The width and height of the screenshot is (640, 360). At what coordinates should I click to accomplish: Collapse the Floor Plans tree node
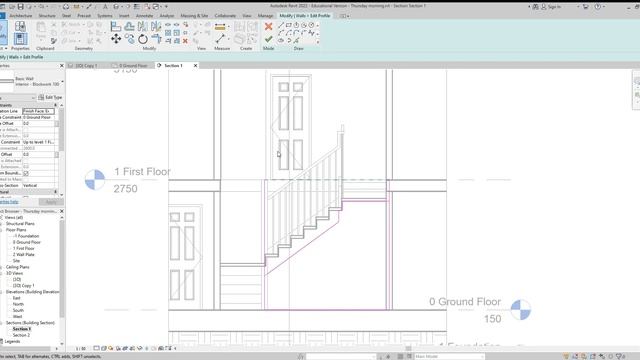pyautogui.click(x=2, y=230)
